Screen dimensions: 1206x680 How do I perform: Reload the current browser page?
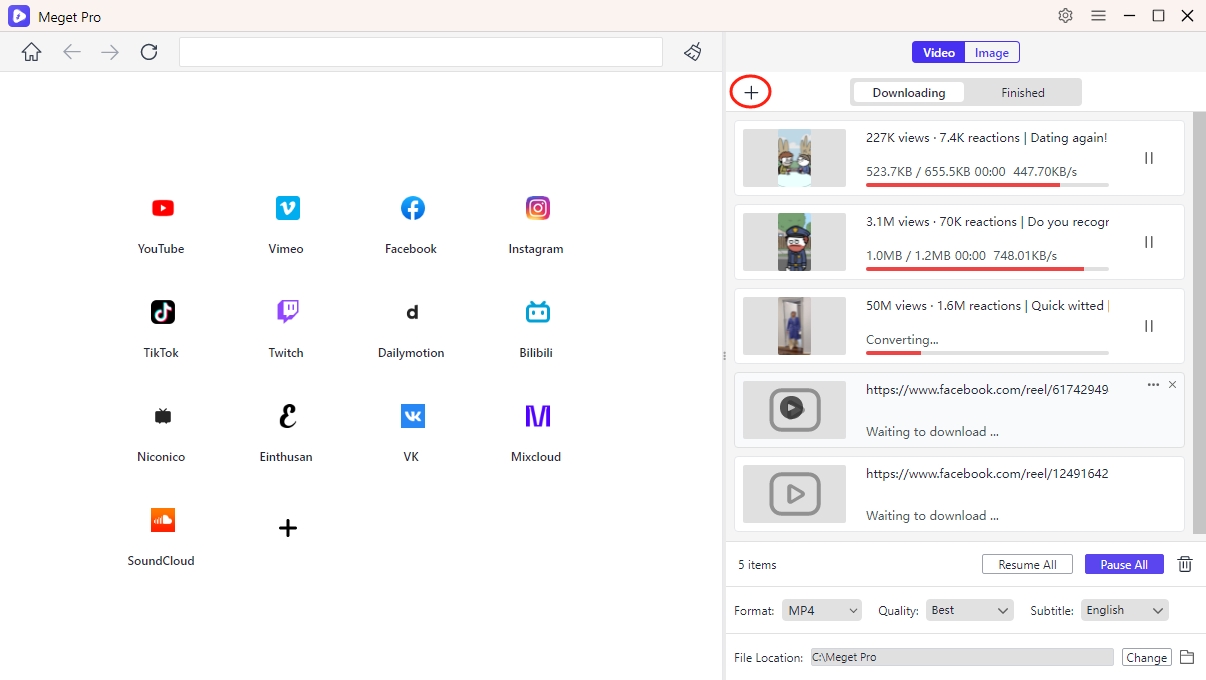(x=149, y=52)
